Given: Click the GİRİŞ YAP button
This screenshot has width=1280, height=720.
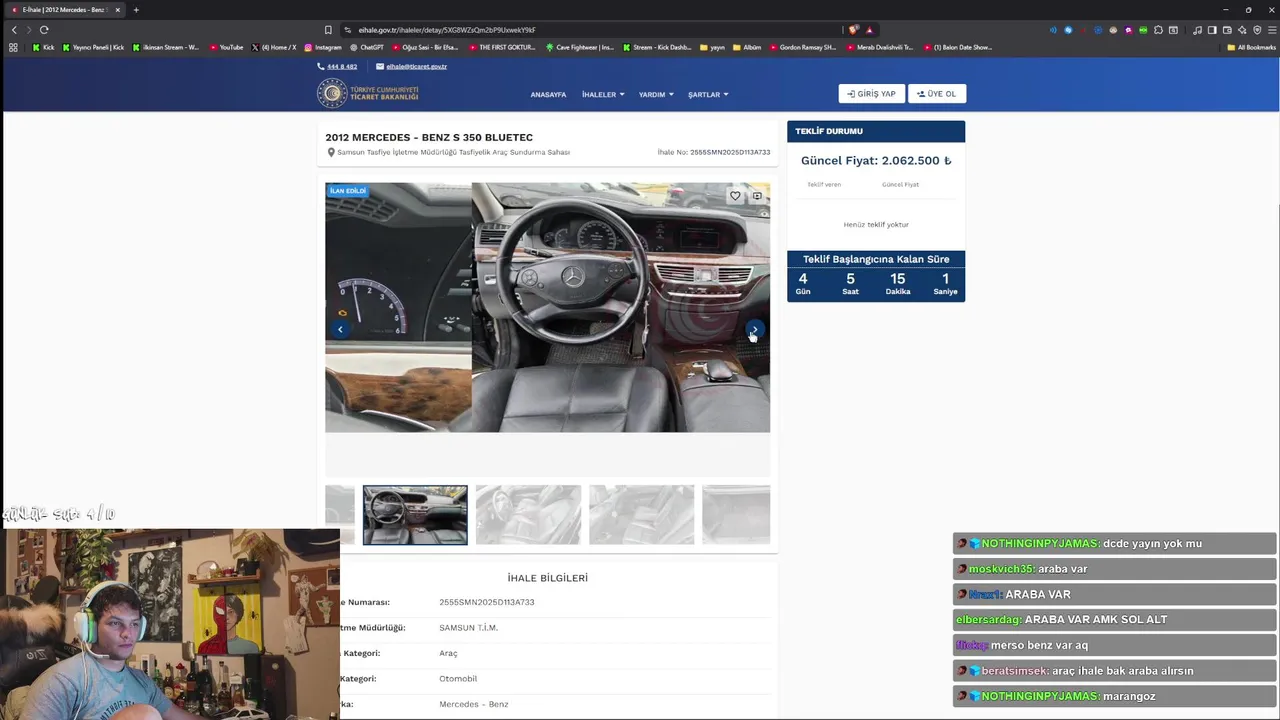Looking at the screenshot, I should 871,94.
